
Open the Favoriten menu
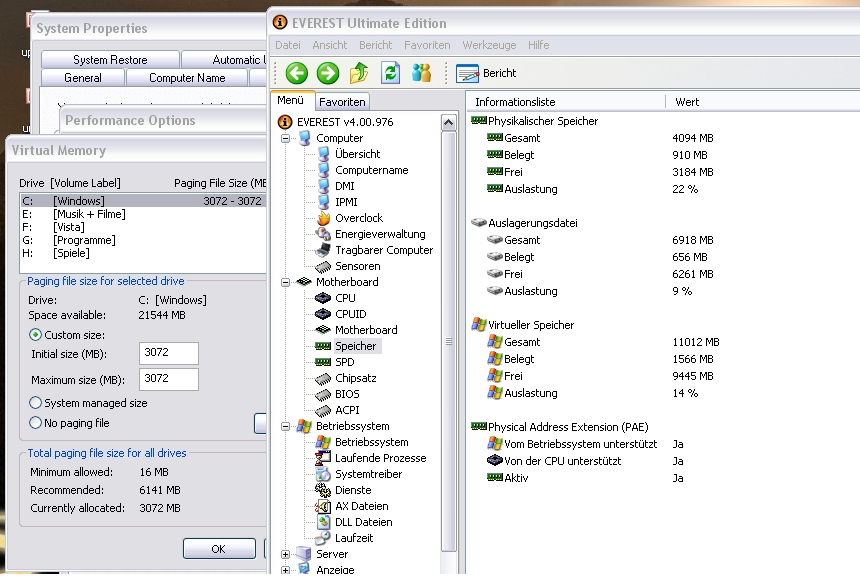click(x=427, y=45)
